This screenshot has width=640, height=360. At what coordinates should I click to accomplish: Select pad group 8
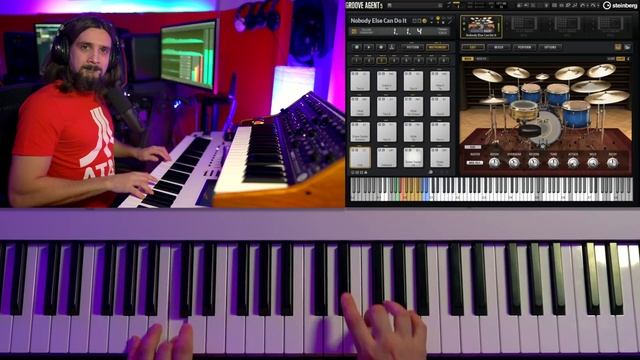(x=444, y=60)
